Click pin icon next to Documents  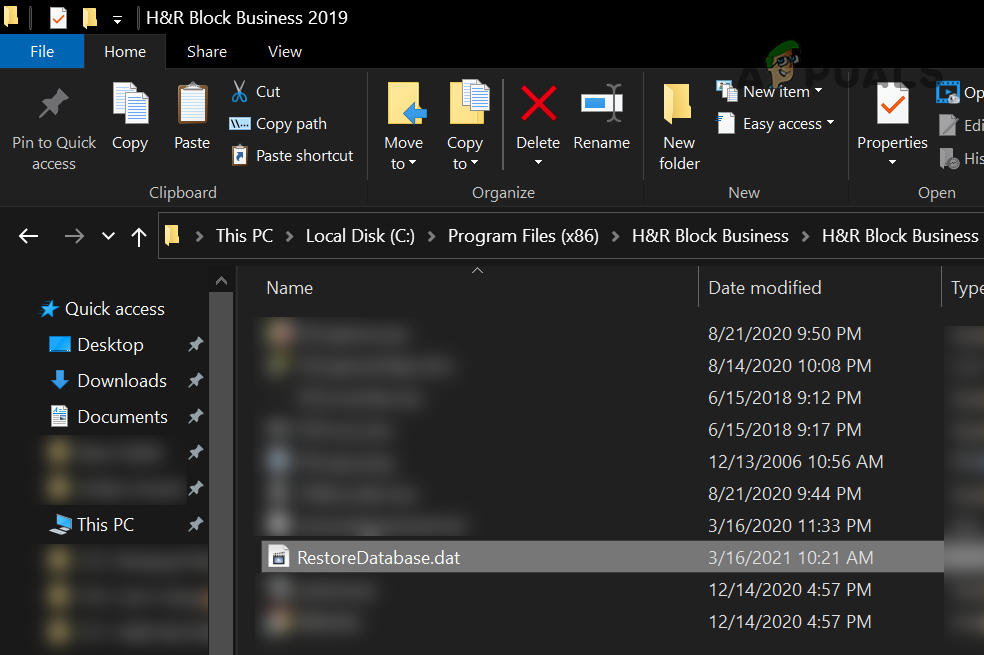(196, 415)
